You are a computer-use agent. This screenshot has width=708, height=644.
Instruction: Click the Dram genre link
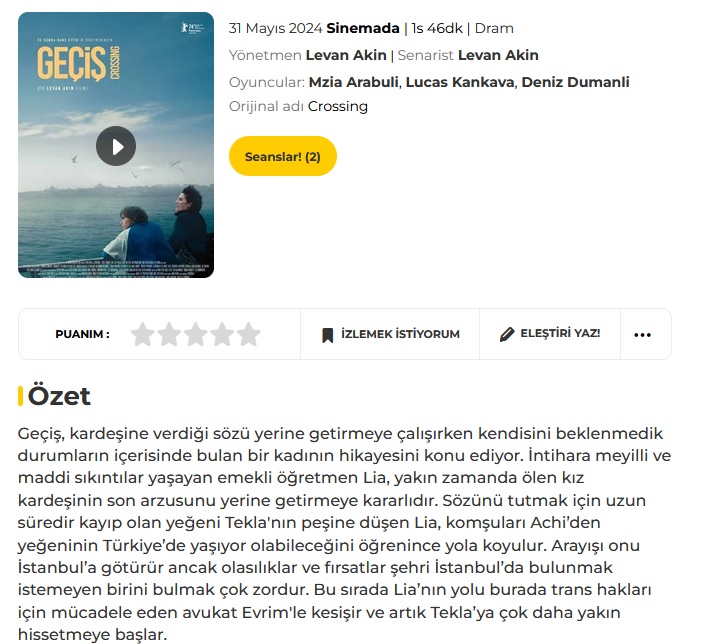(x=494, y=28)
